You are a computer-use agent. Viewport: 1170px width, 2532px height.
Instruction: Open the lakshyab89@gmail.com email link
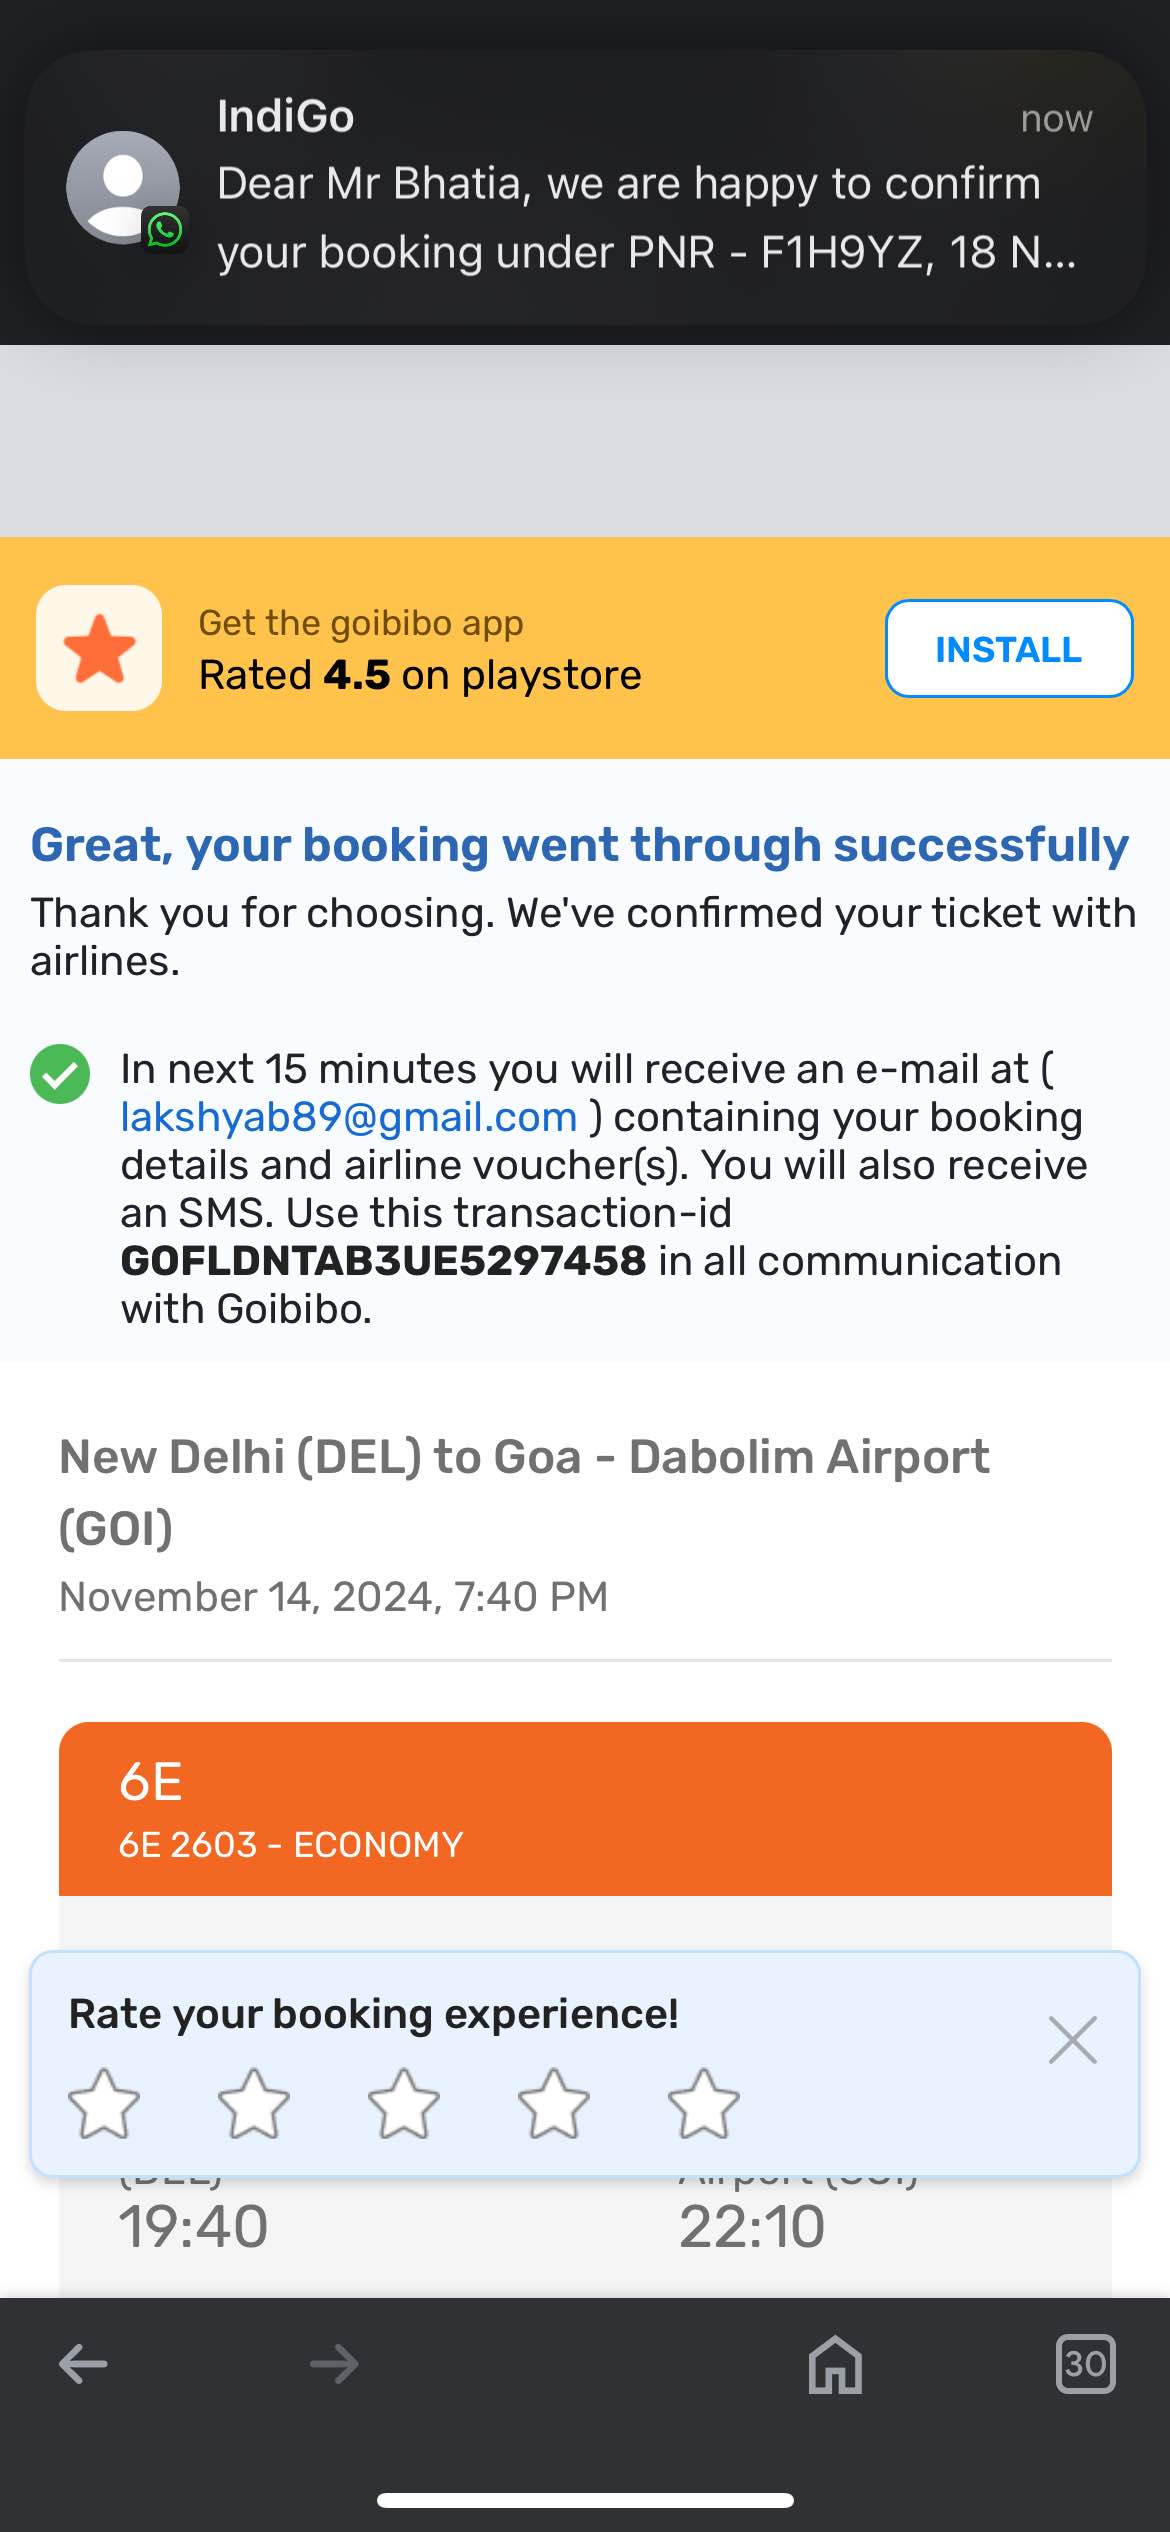349,1117
